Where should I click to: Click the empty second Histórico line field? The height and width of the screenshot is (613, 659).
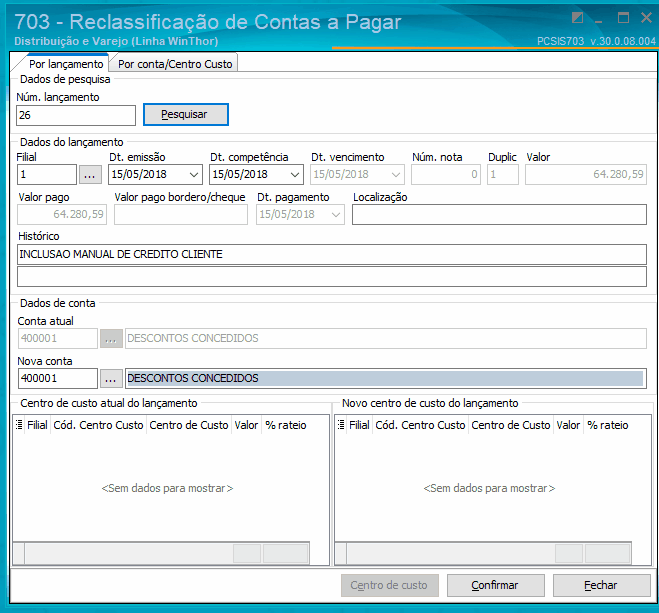pyautogui.click(x=332, y=276)
